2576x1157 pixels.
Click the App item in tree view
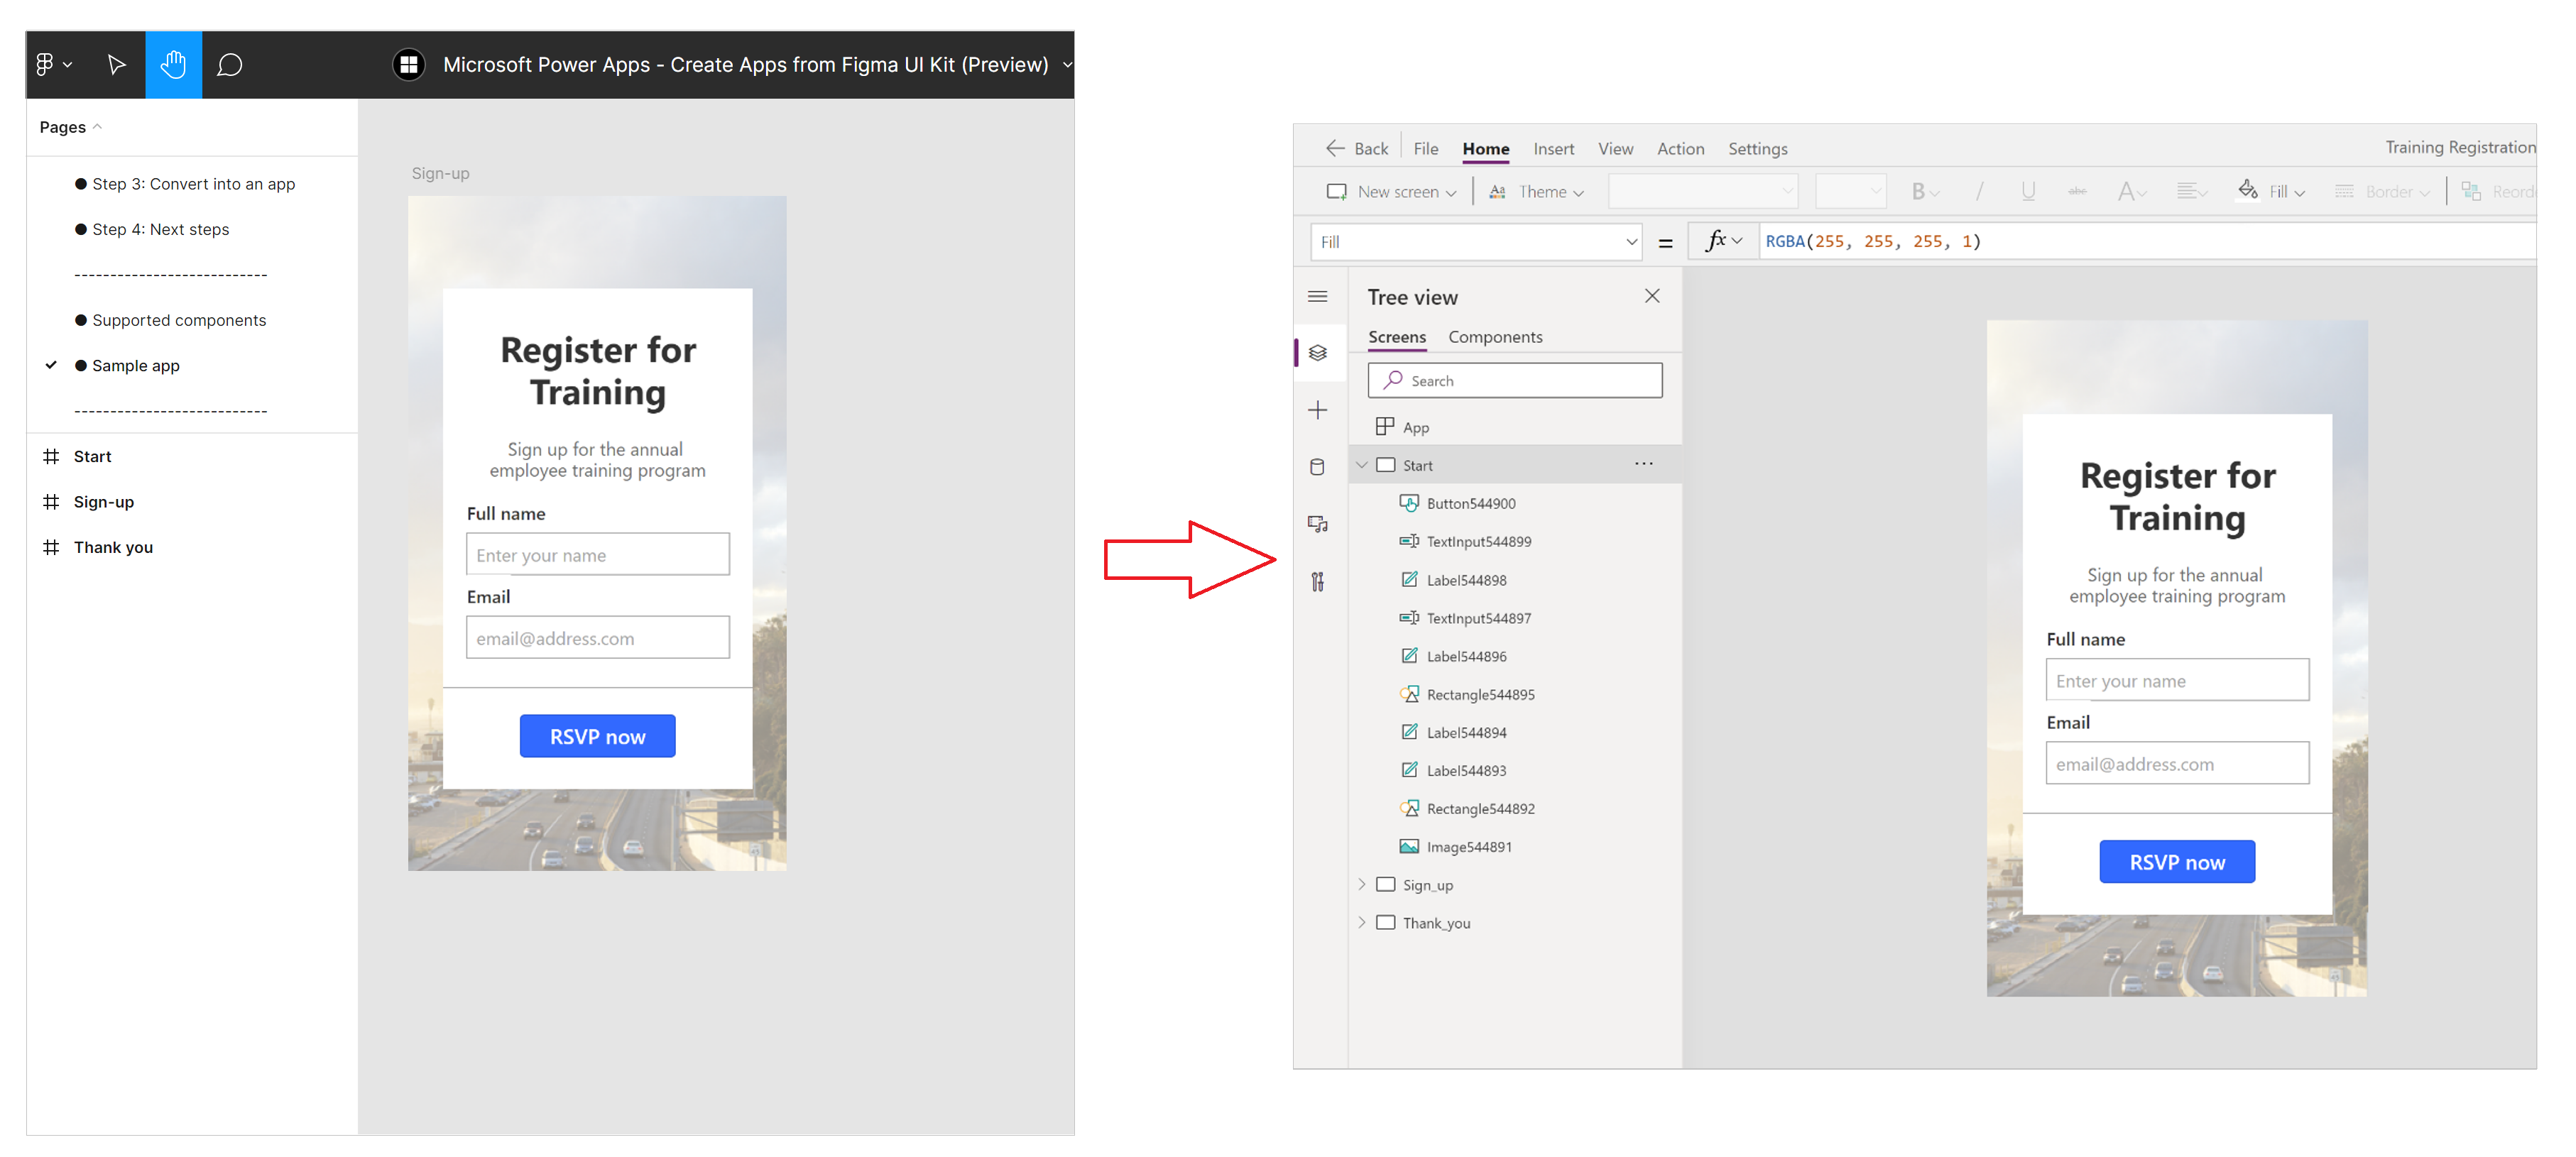point(1416,426)
